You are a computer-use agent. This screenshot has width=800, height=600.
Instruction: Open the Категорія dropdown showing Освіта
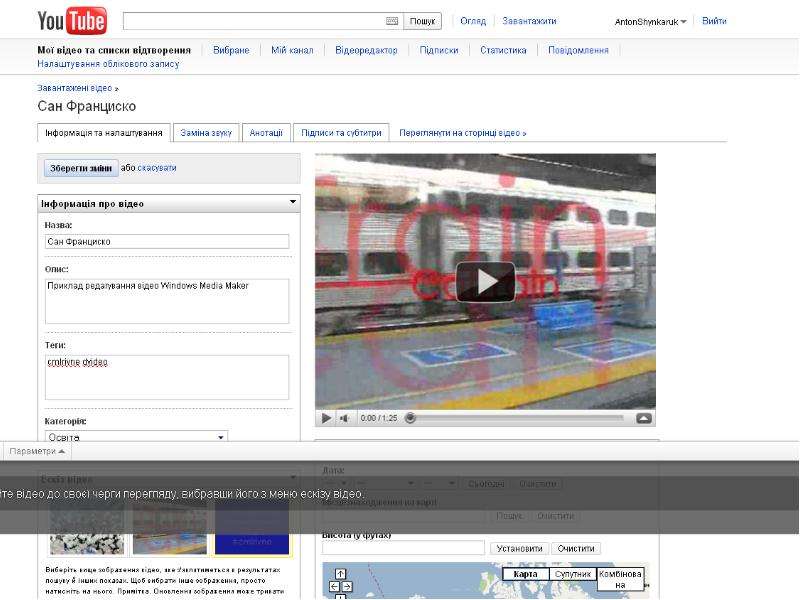136,437
